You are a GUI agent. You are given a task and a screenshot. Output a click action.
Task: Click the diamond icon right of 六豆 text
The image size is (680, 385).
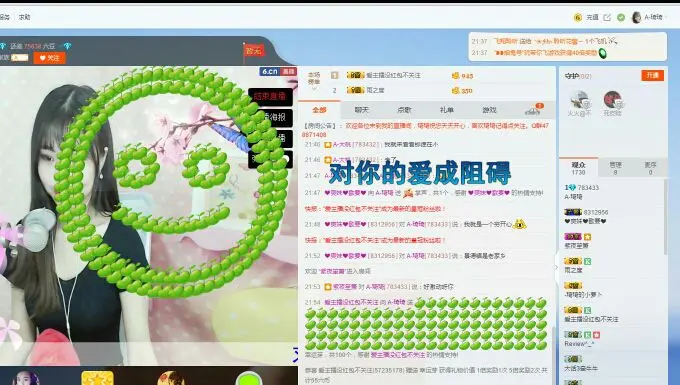coord(67,46)
